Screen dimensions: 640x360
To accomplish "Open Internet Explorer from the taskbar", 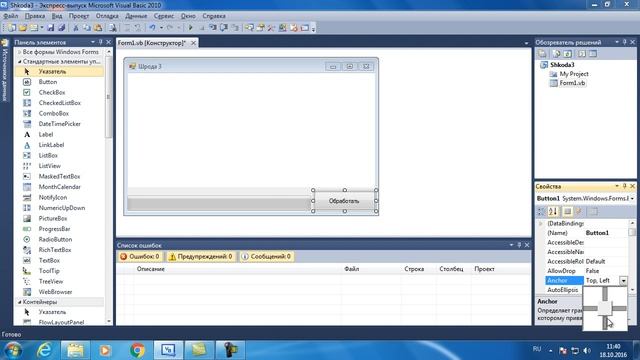I will (44, 350).
